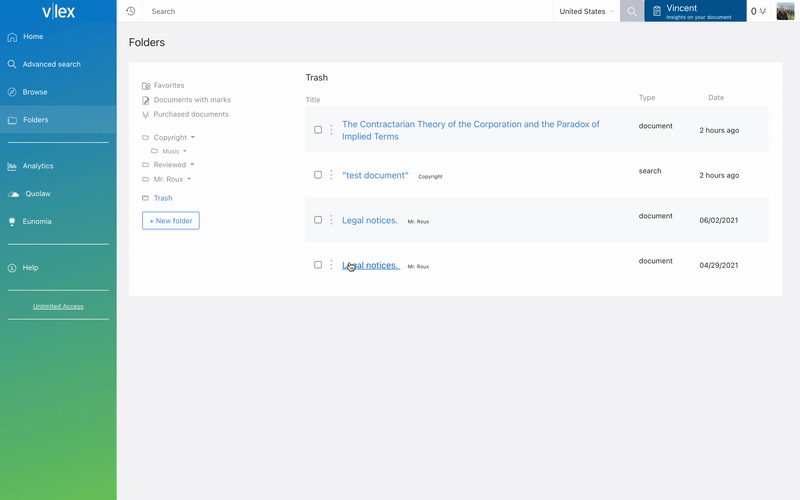This screenshot has height=500, width=800.
Task: Select the Mr. Roux folder
Action: coord(168,179)
